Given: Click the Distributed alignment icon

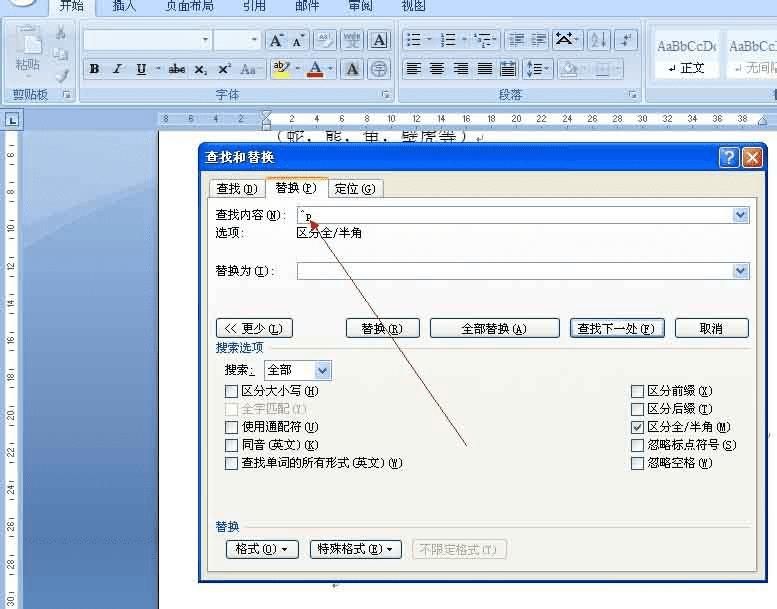Looking at the screenshot, I should point(508,69).
